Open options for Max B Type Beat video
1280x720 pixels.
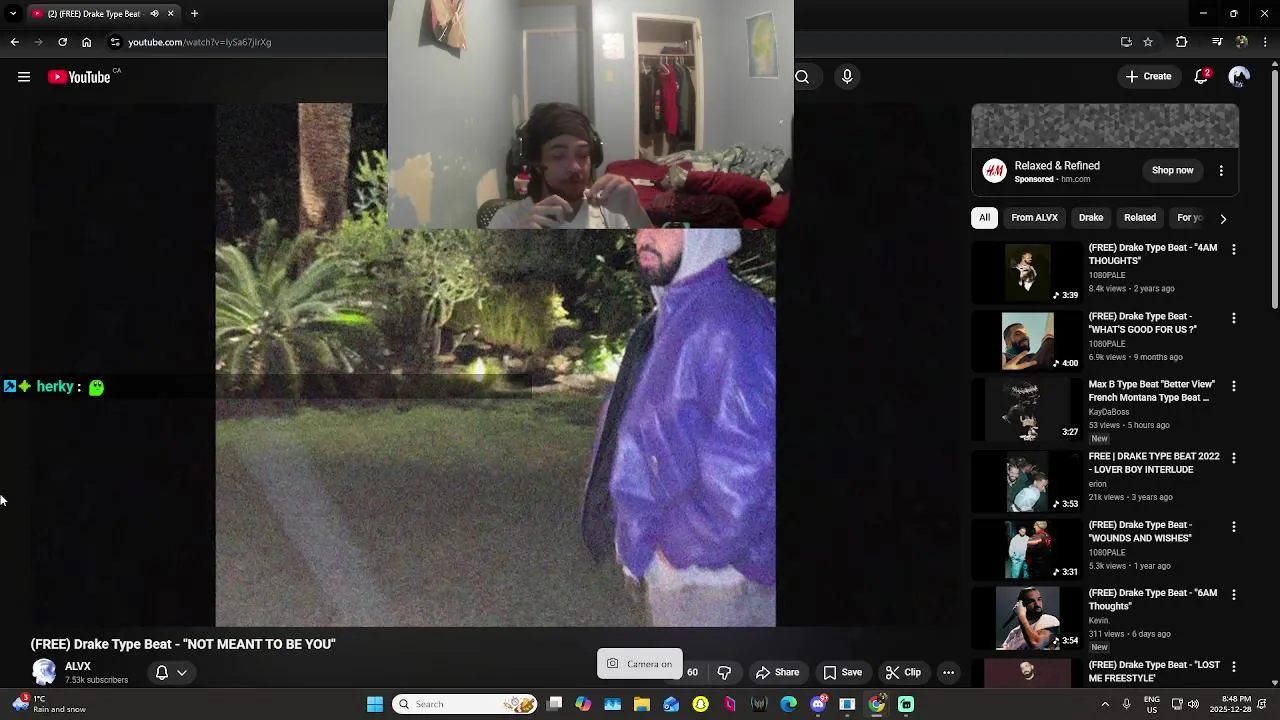coord(1233,386)
